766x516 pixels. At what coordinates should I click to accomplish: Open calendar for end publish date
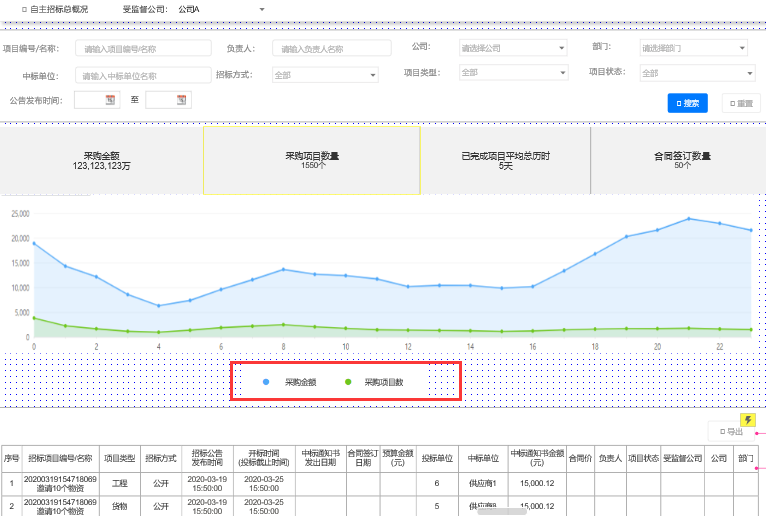[181, 100]
